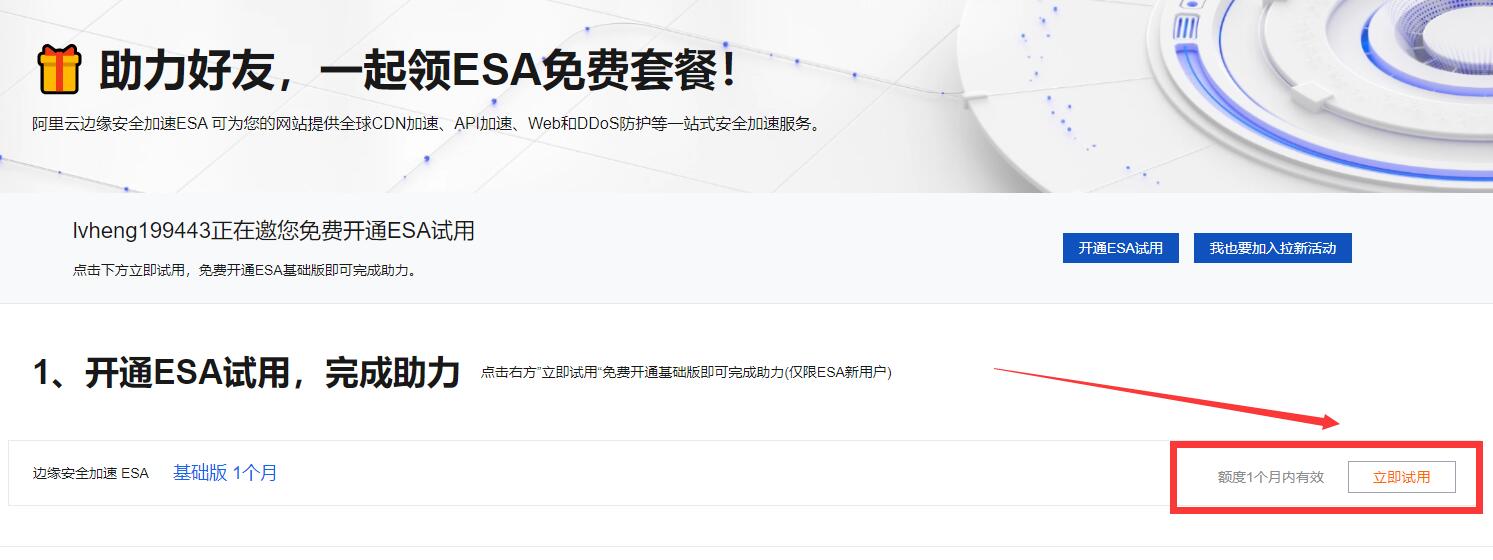The height and width of the screenshot is (560, 1493).
Task: Click the hint text 点击右方"立即试用"免费开通基础版
Action: pyautogui.click(x=686, y=372)
